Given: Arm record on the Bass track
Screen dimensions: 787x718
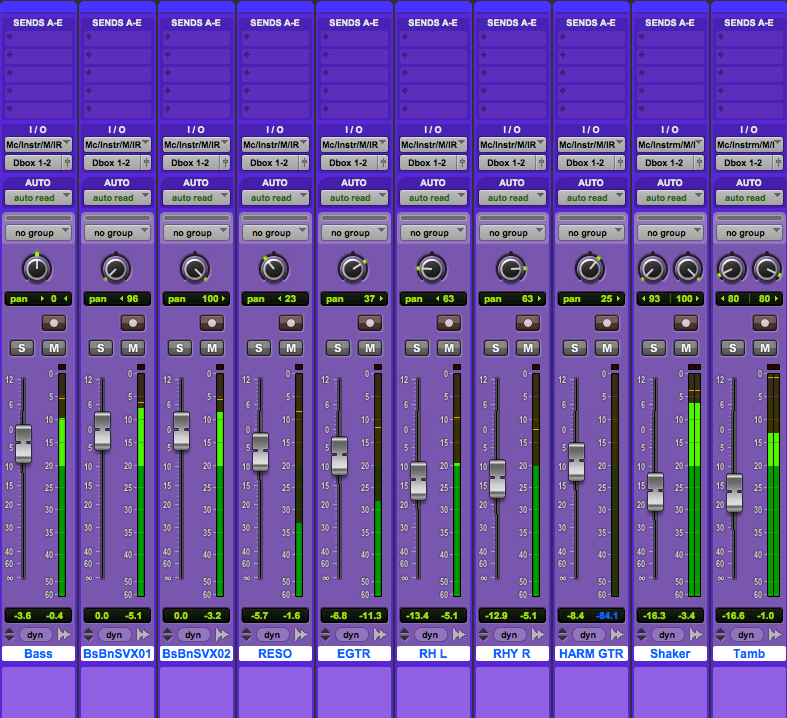Looking at the screenshot, I should point(54,323).
